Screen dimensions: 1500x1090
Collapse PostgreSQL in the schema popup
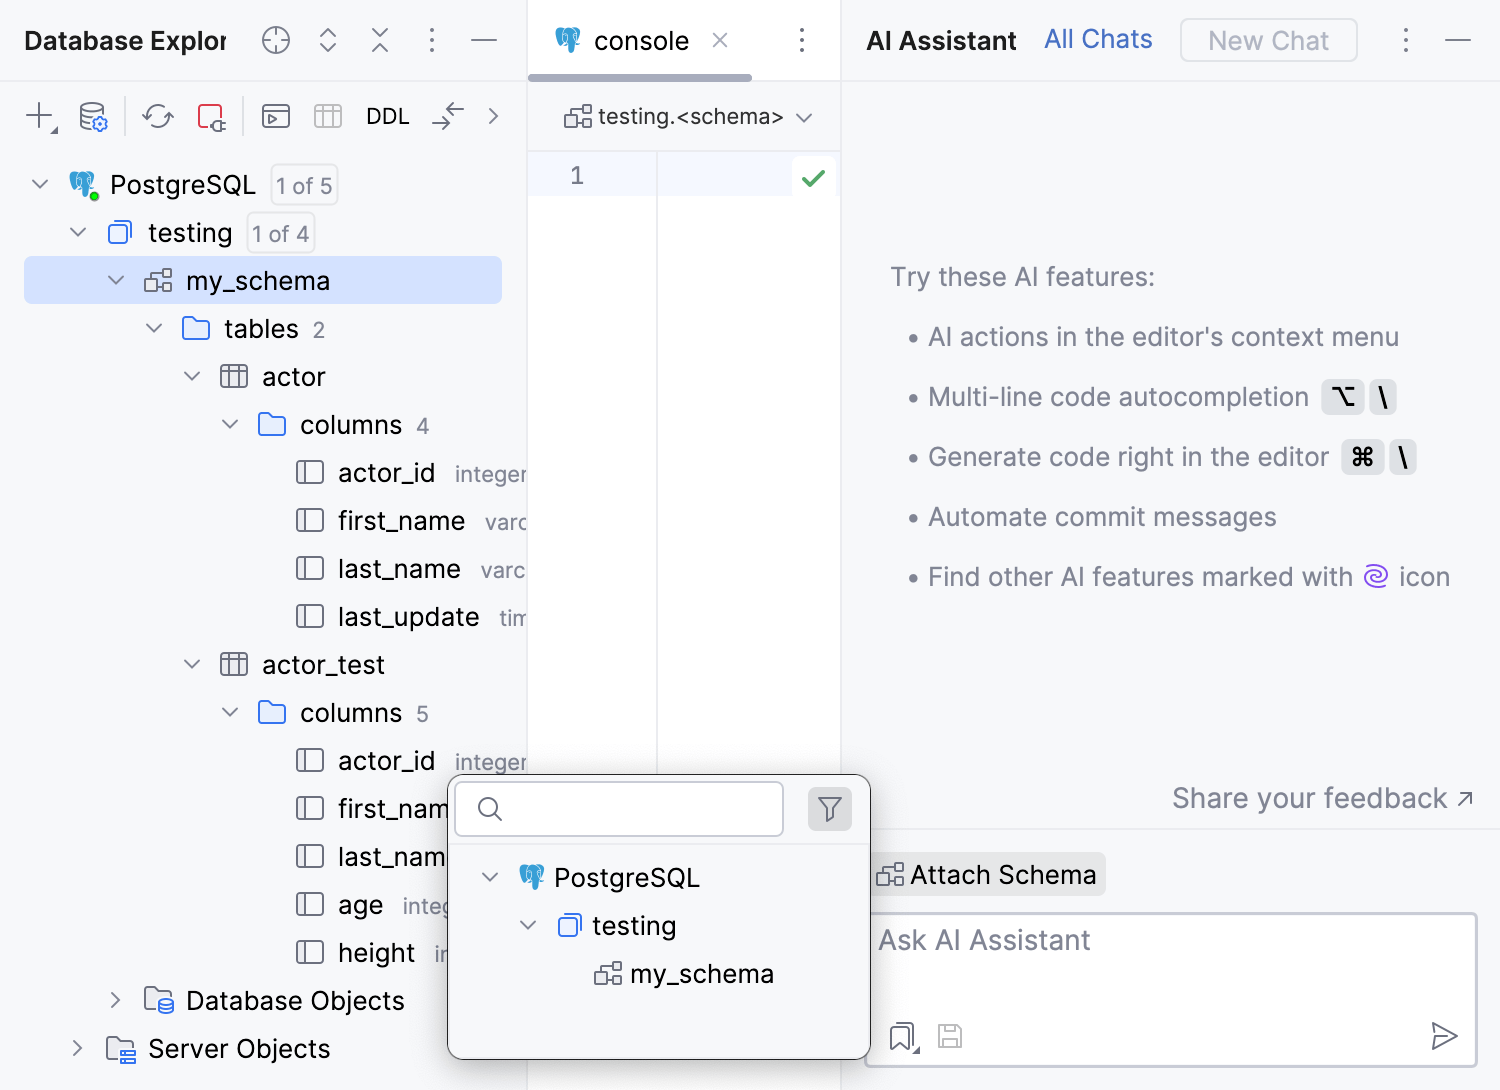(x=490, y=877)
